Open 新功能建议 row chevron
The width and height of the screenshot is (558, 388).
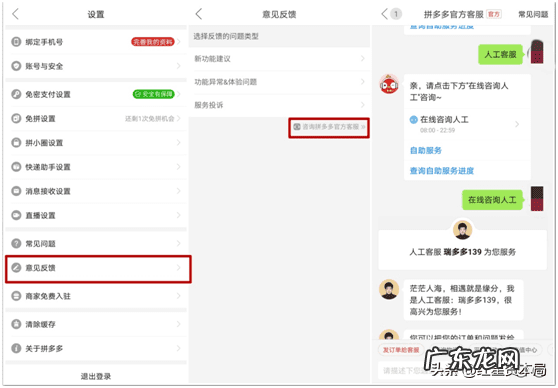pos(363,58)
